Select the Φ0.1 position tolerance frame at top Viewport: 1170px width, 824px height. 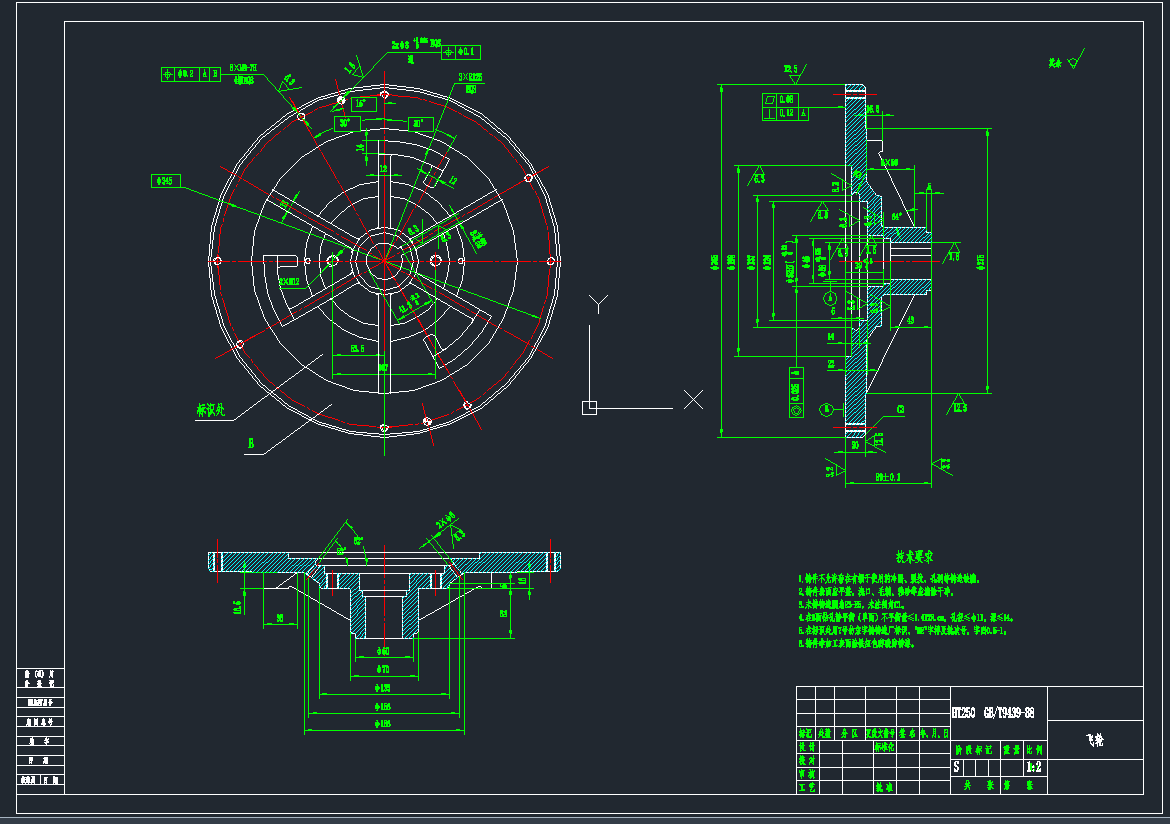[x=461, y=51]
